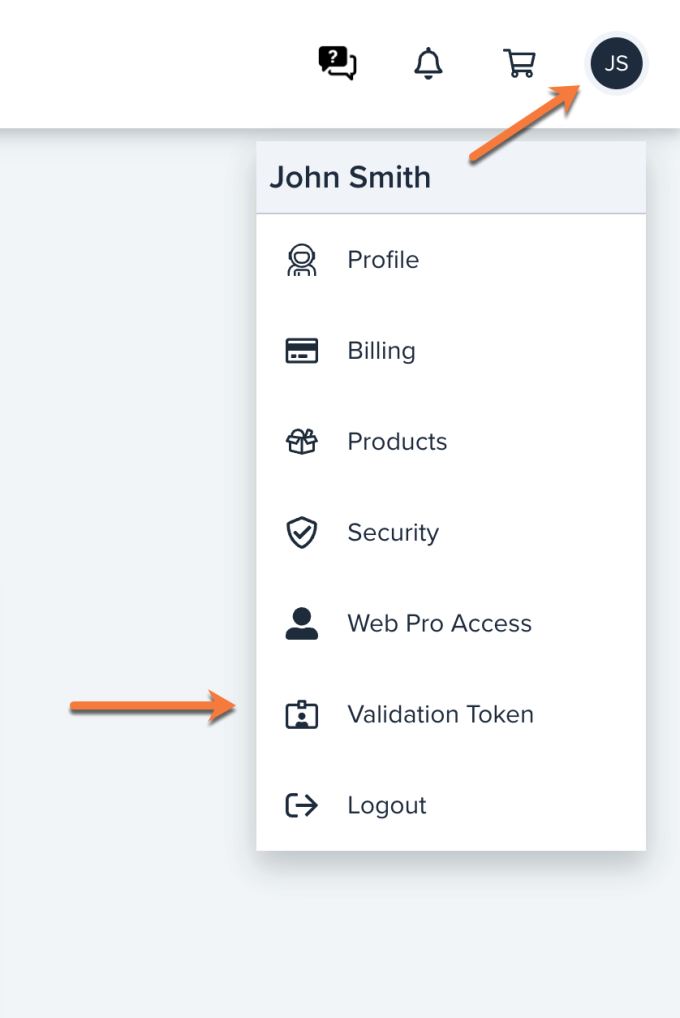
Task: Click the account avatar to close the menu
Action: coord(617,62)
